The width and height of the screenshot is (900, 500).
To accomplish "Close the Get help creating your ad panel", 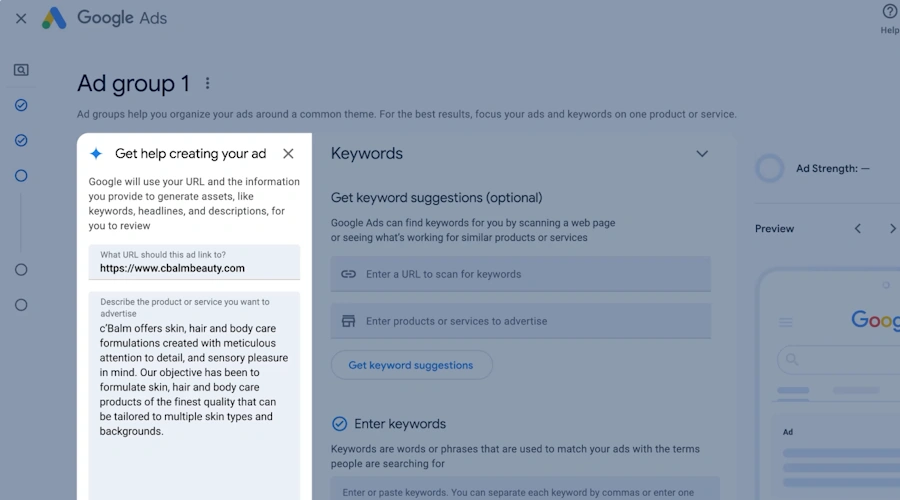I will [288, 154].
